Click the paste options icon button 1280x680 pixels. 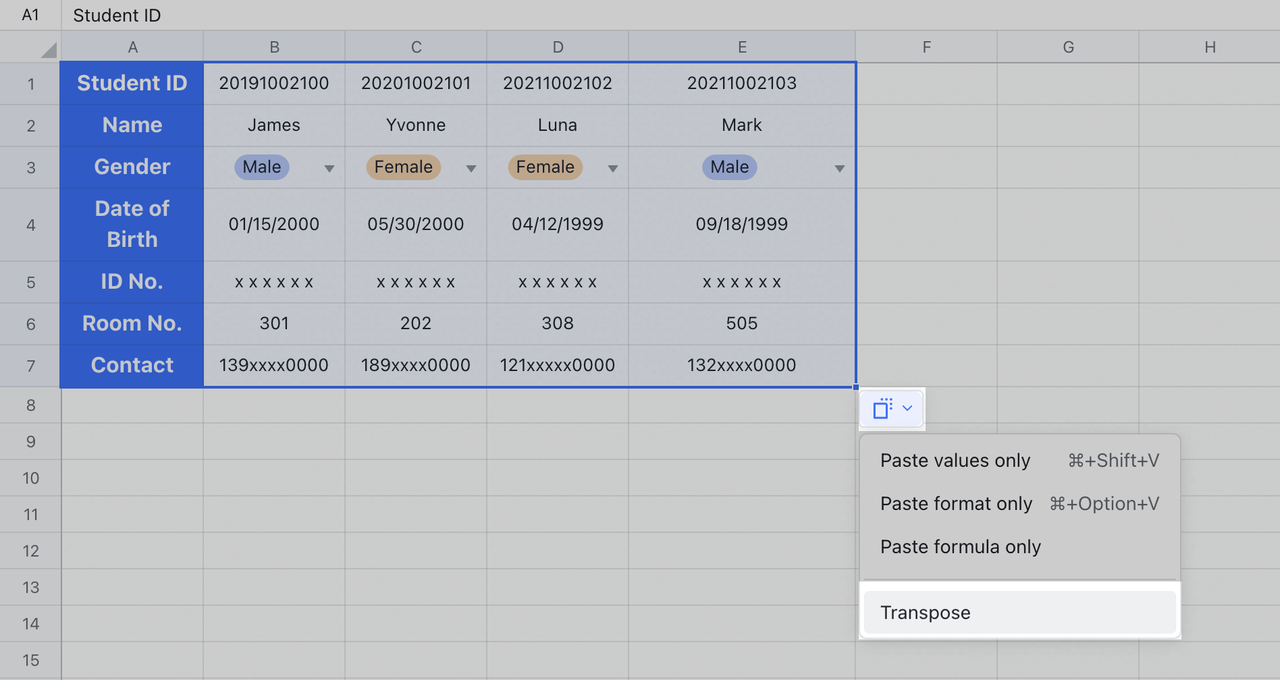pyautogui.click(x=891, y=409)
